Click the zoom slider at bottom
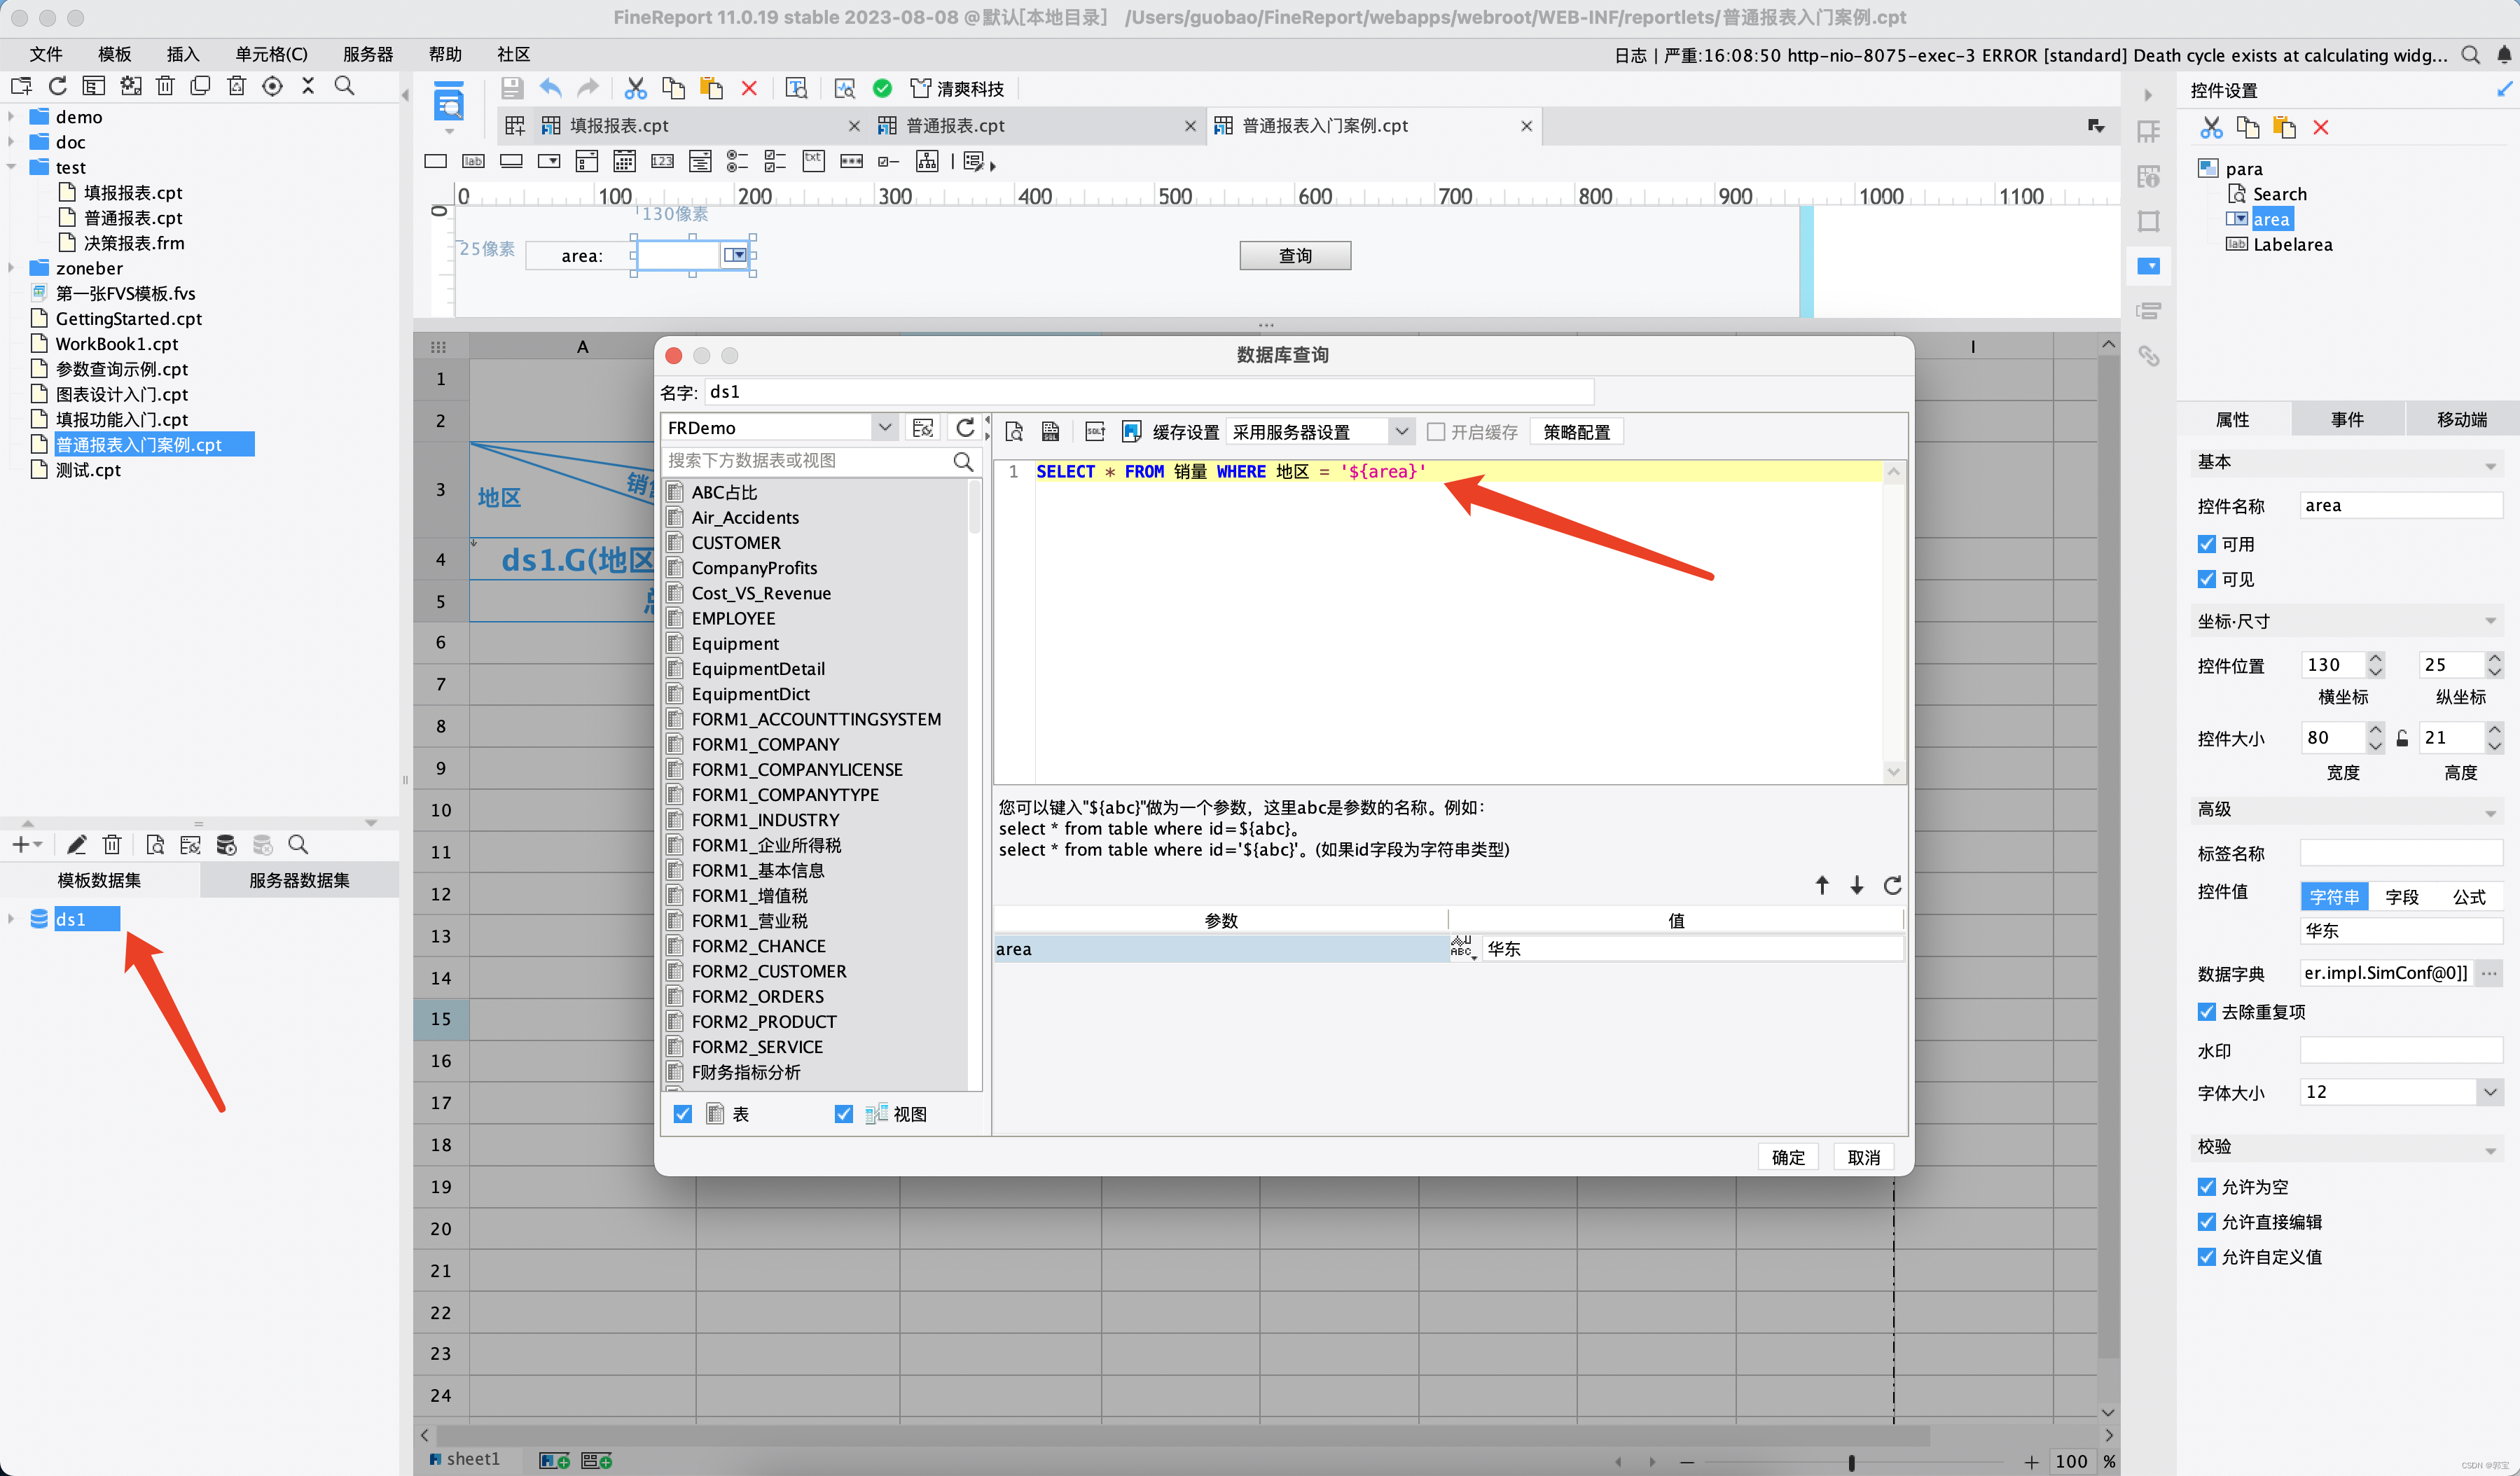2520x1476 pixels. (1851, 1462)
